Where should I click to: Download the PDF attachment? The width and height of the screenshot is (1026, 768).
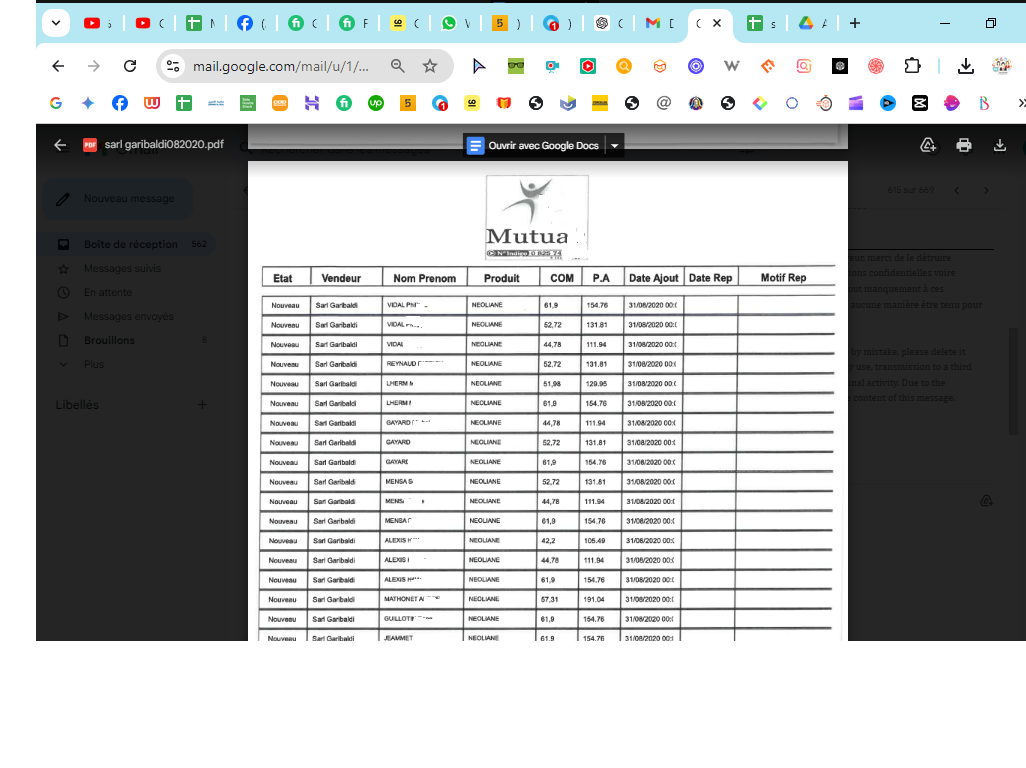[x=999, y=145]
